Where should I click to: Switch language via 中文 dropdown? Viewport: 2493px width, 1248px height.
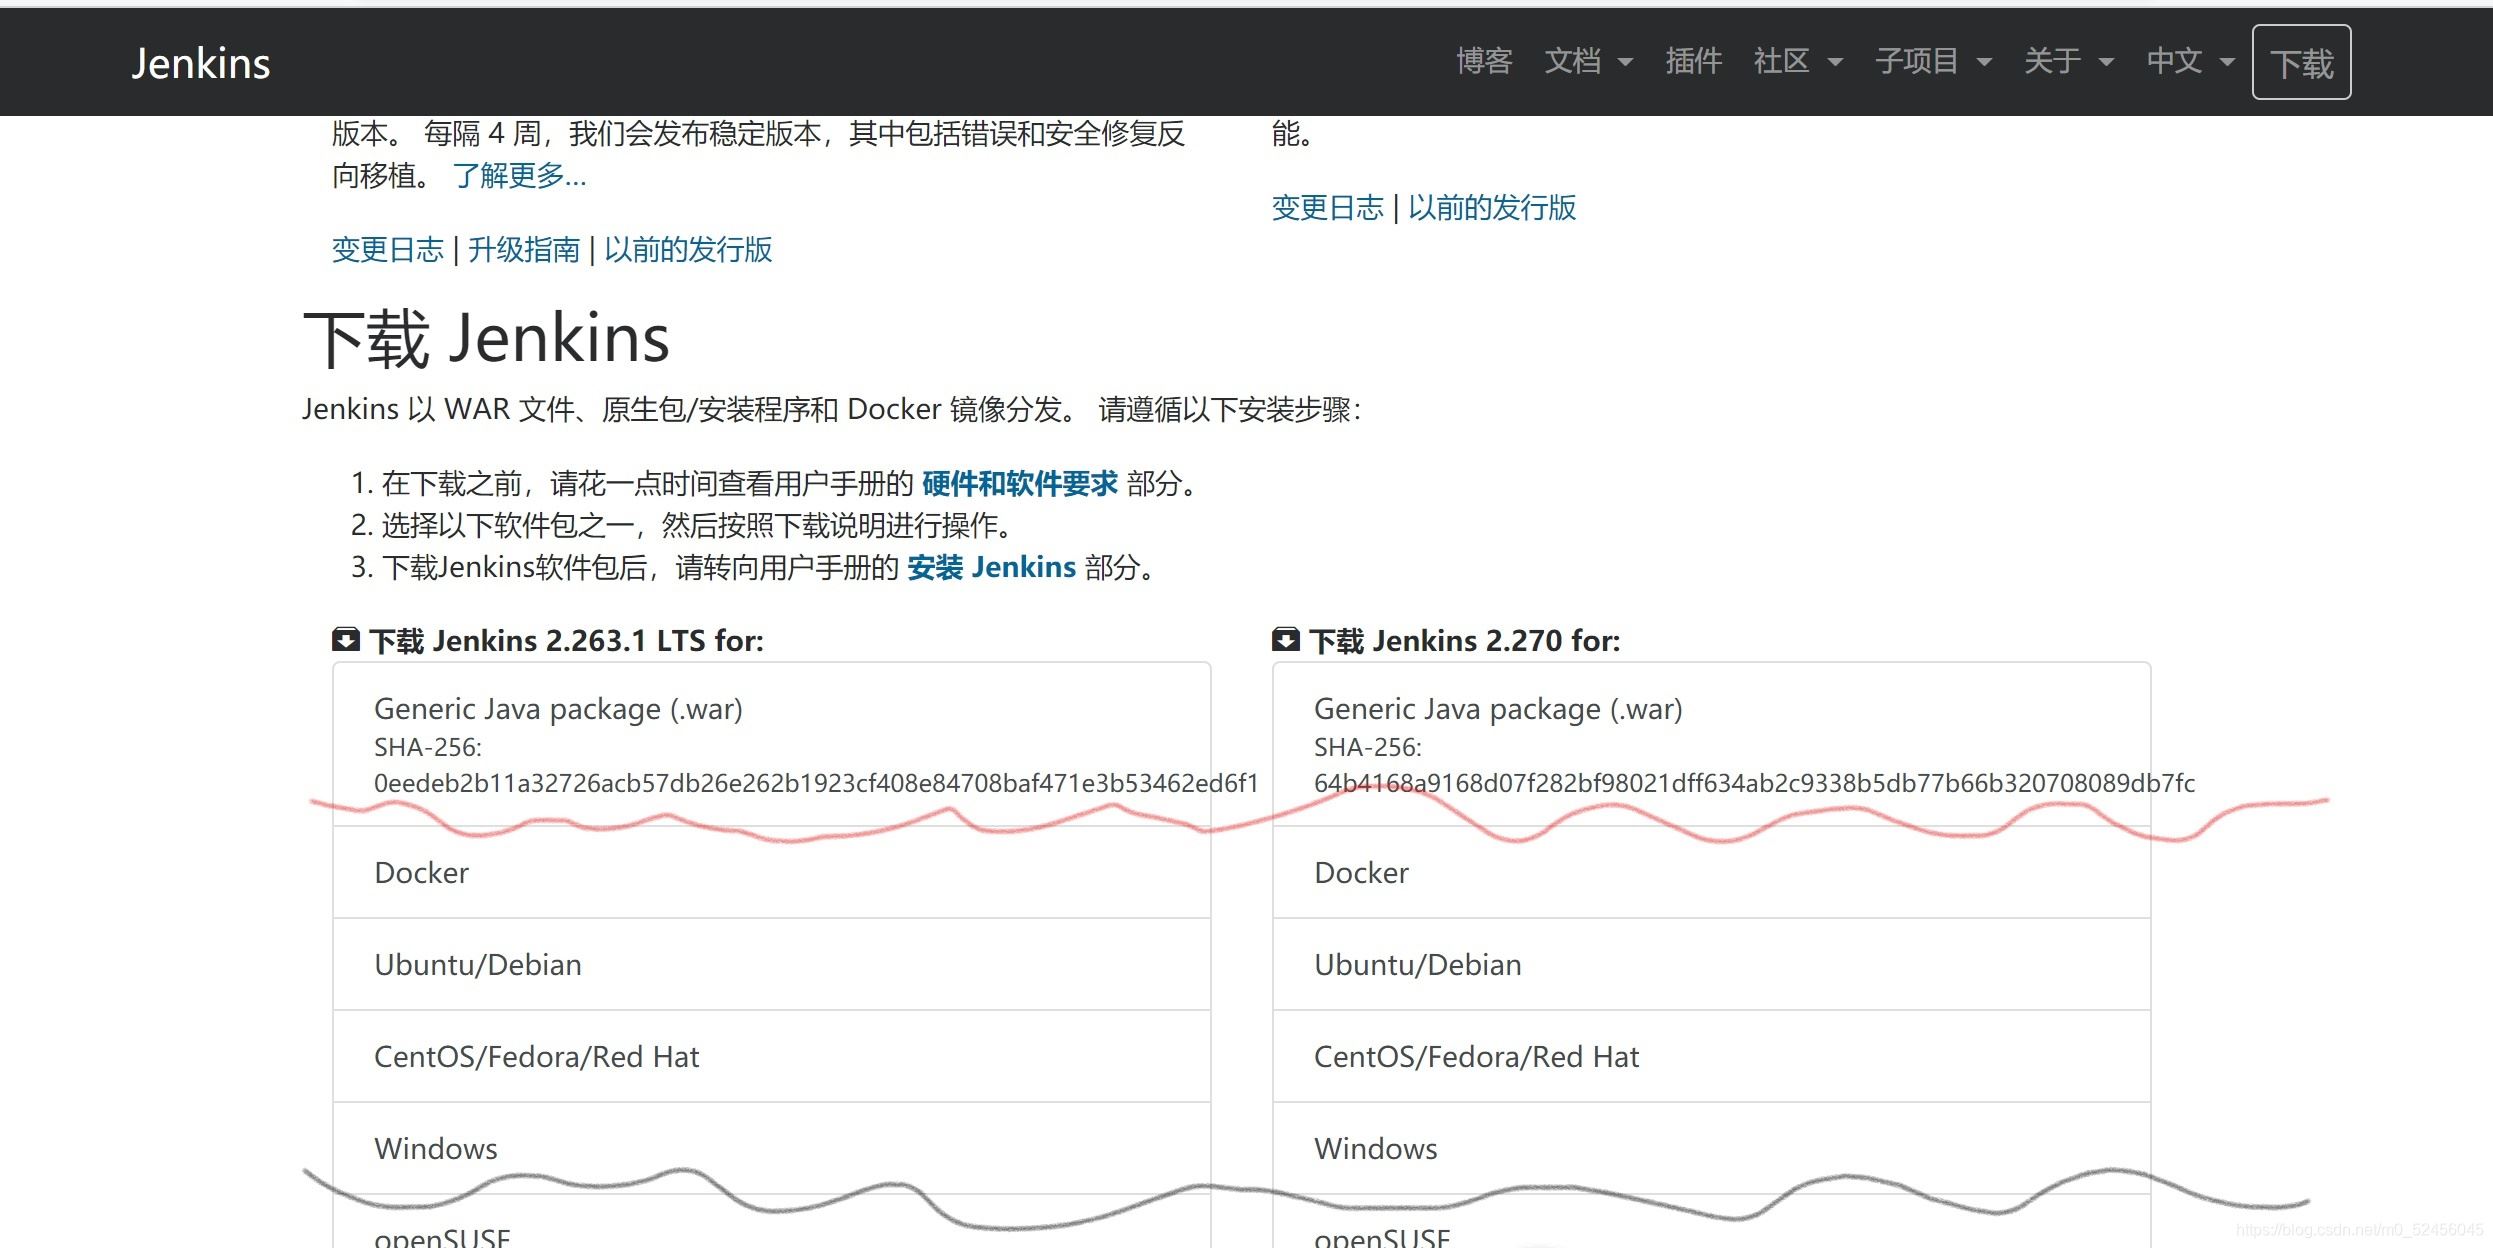click(2190, 61)
